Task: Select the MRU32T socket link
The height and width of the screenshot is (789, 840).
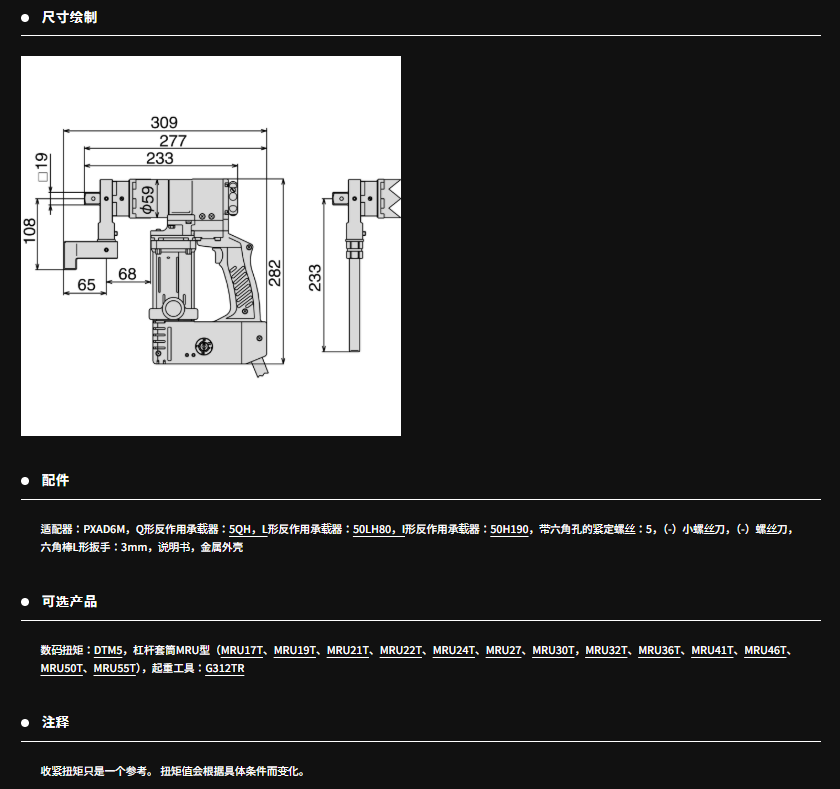Action: (x=607, y=650)
